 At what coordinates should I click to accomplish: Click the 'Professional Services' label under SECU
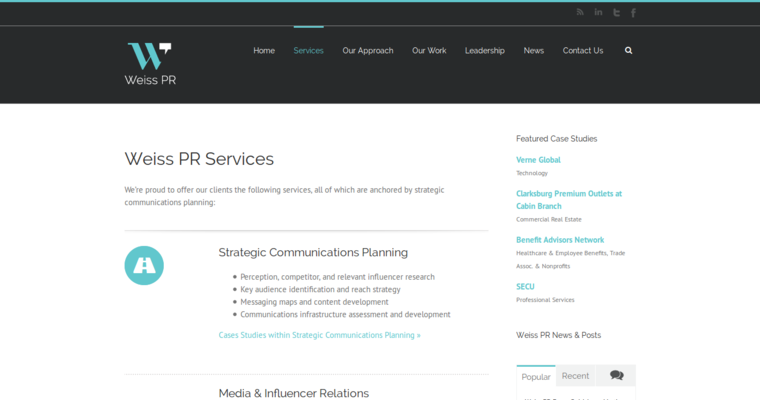click(x=545, y=300)
